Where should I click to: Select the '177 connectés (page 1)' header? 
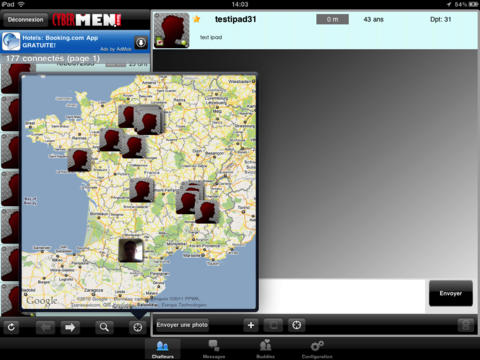click(53, 58)
